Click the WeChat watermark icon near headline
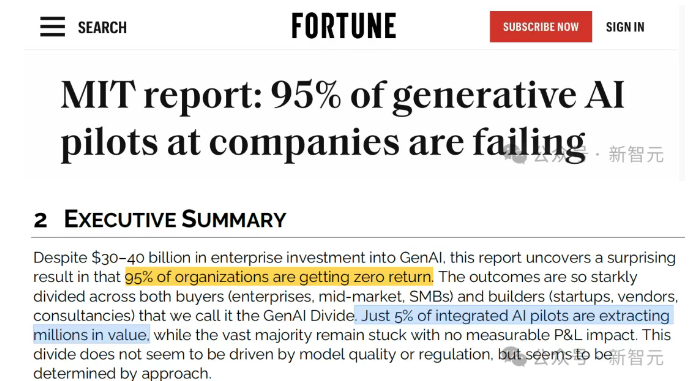This screenshot has height=381, width=692. (x=515, y=155)
